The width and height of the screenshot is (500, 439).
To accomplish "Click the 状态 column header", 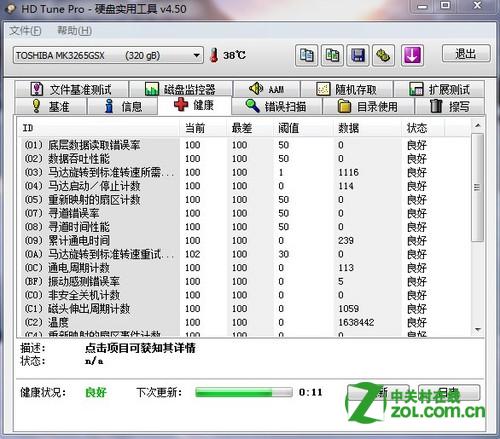I will pos(423,128).
